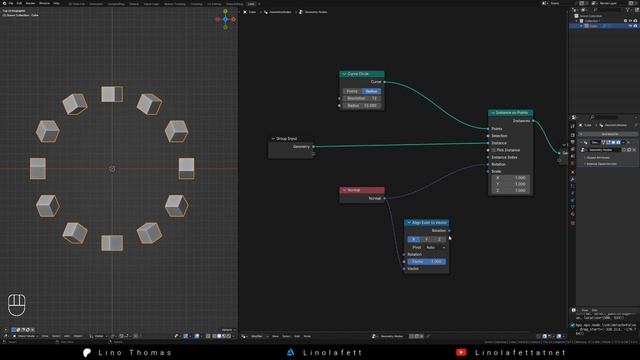Screen dimensions: 640x360
Task: Click the red X axis on the navigation gizmo
Action: coord(233,19)
